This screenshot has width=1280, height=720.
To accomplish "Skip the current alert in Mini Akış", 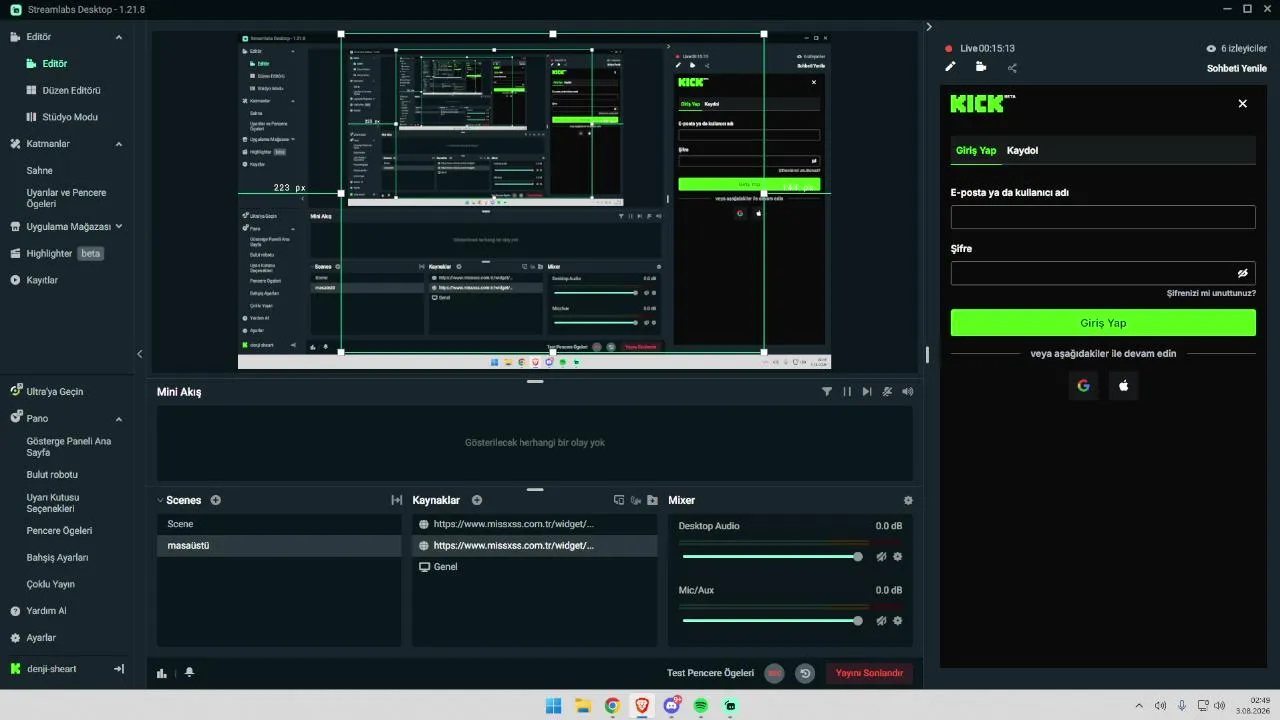I will coord(867,392).
